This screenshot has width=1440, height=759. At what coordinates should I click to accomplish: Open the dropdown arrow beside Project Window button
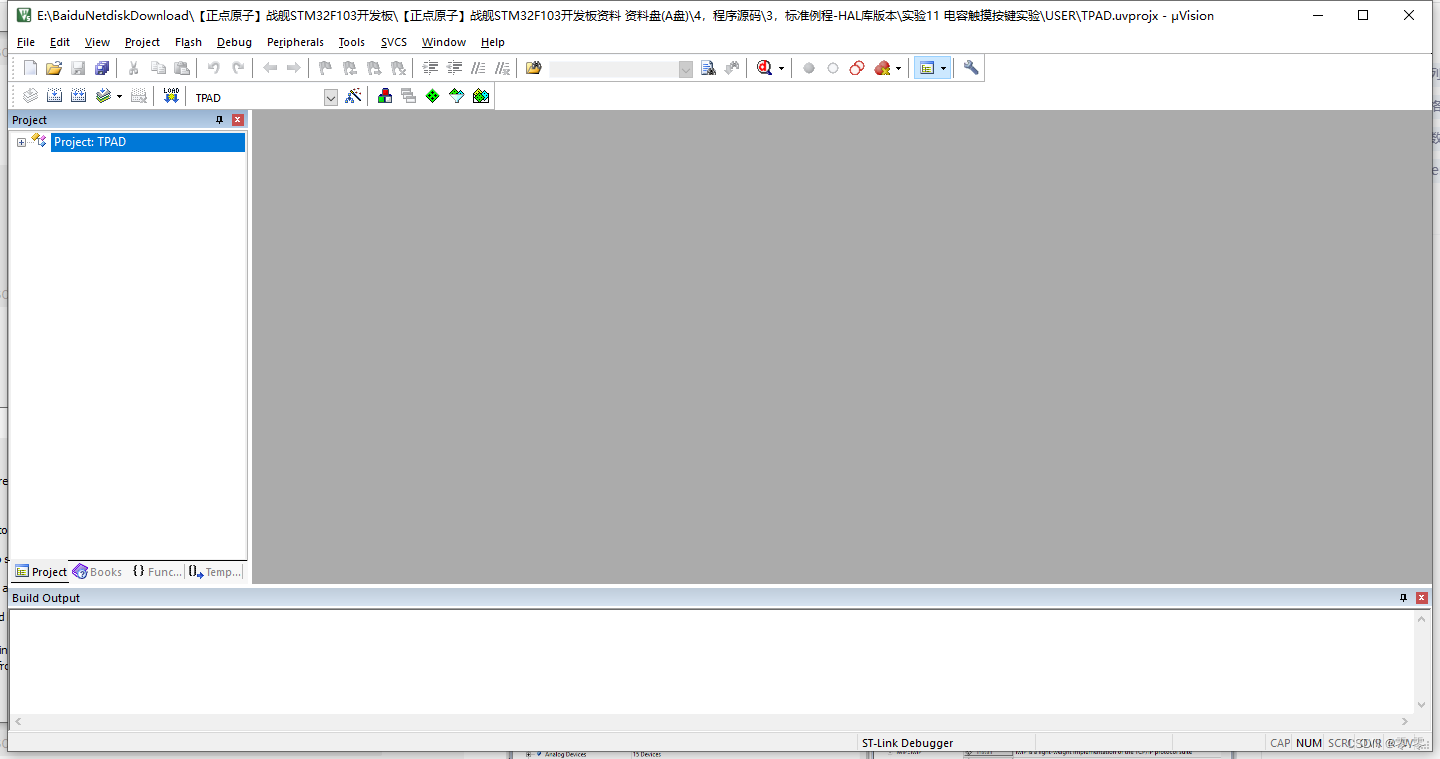click(x=943, y=68)
